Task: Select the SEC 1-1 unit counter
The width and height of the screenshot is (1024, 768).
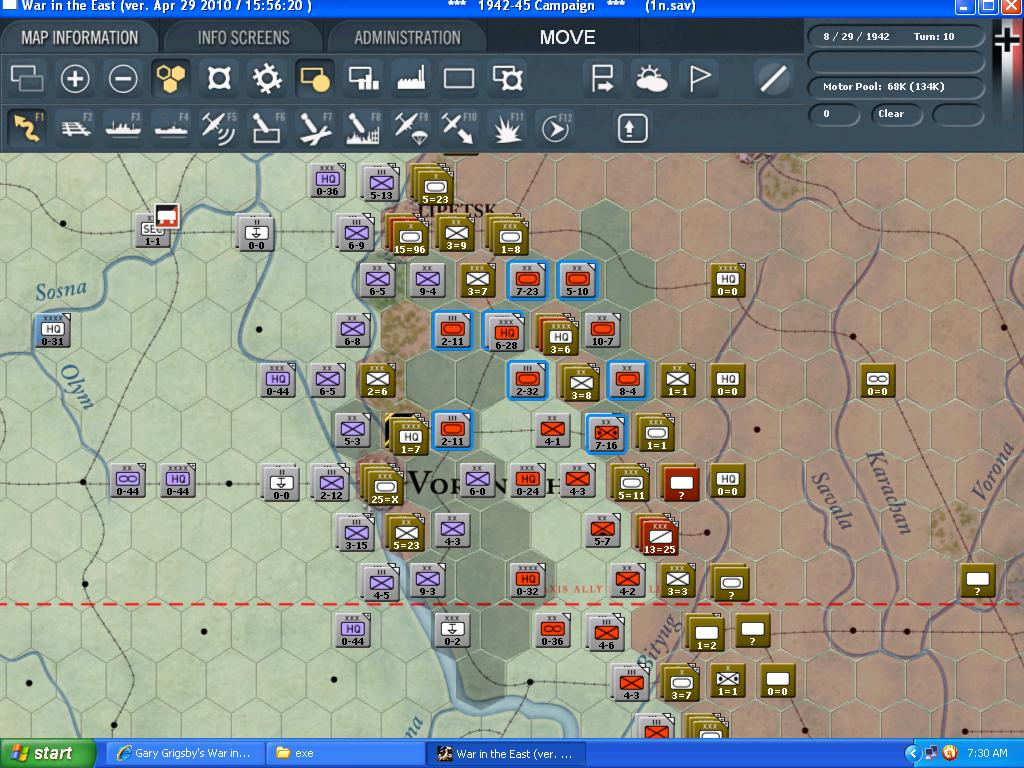Action: click(152, 231)
